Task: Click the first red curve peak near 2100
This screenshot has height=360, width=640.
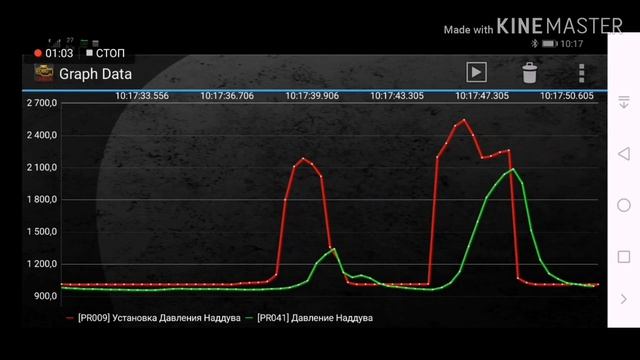Action: point(303,158)
